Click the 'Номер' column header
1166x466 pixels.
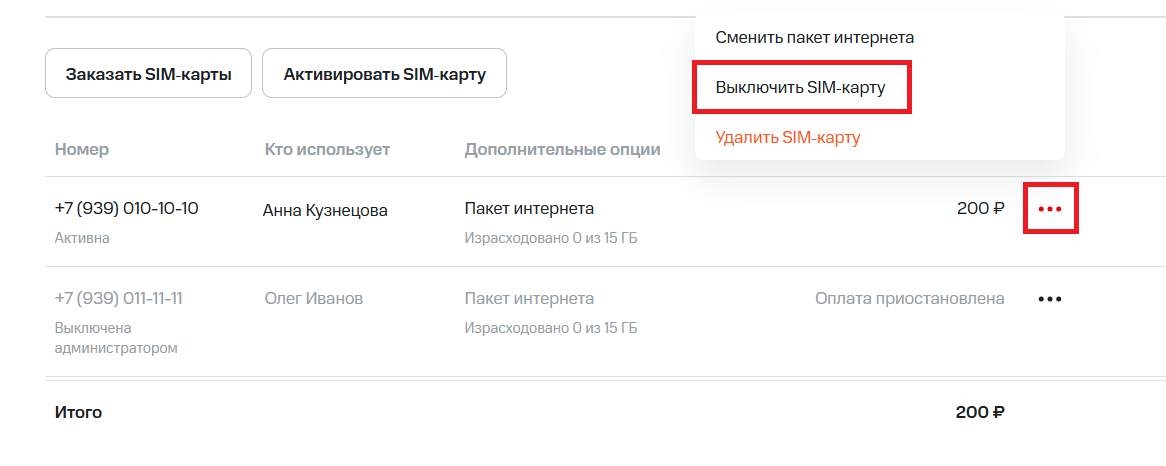pyautogui.click(x=82, y=149)
